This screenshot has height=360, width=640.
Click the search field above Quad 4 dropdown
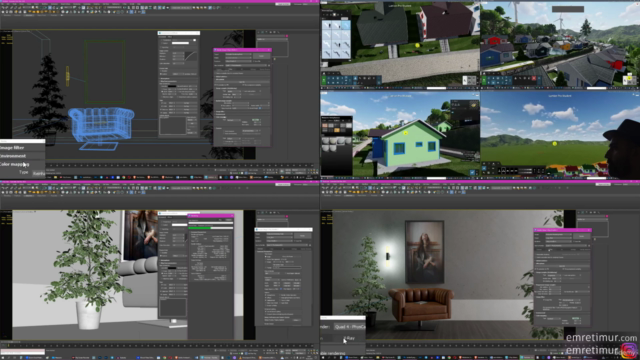(x=343, y=318)
